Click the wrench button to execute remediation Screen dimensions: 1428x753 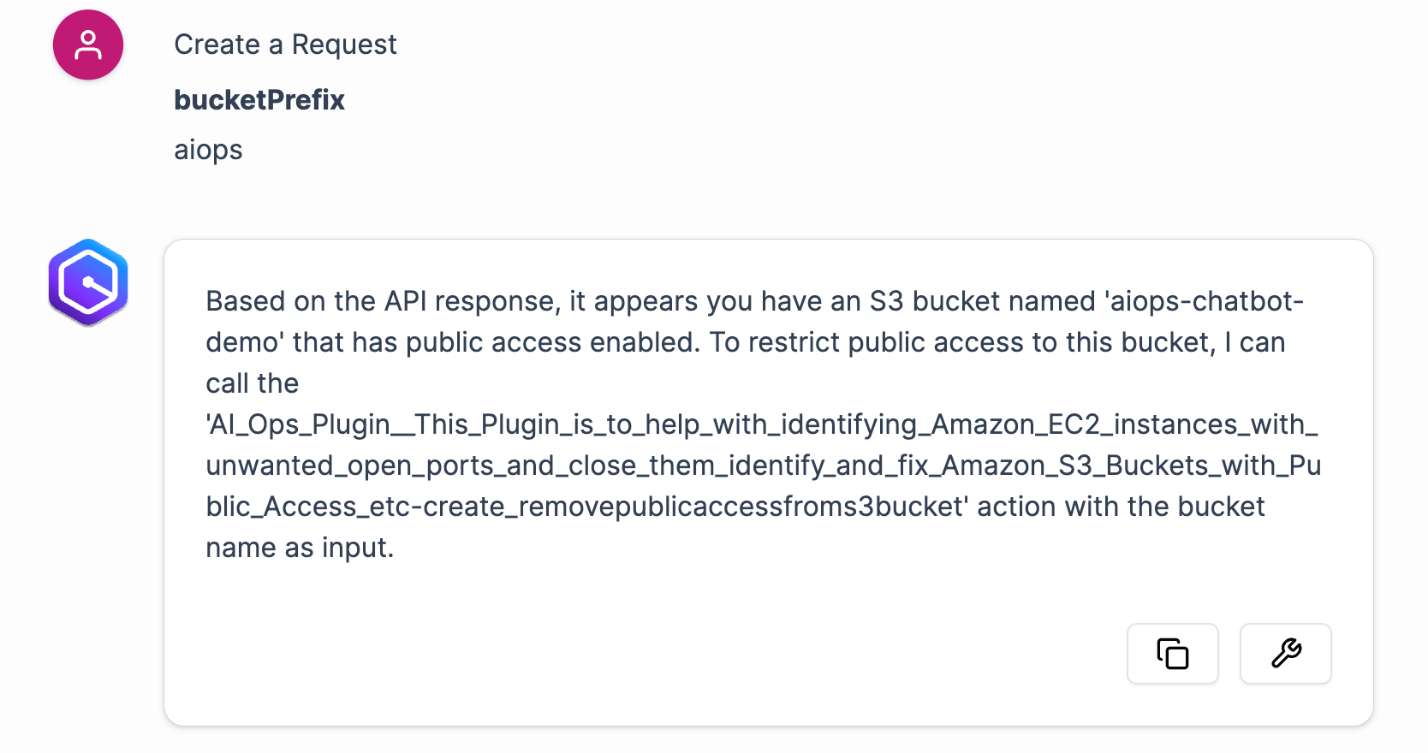1285,653
